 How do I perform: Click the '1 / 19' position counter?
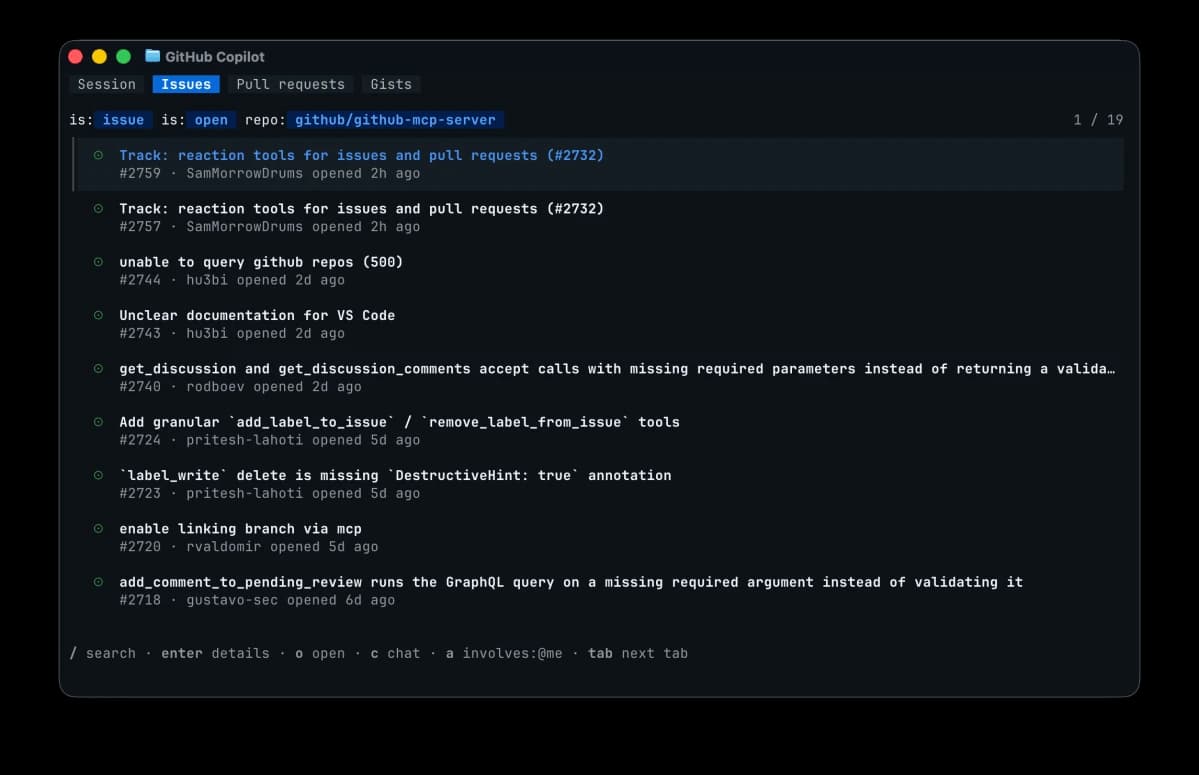[1098, 120]
